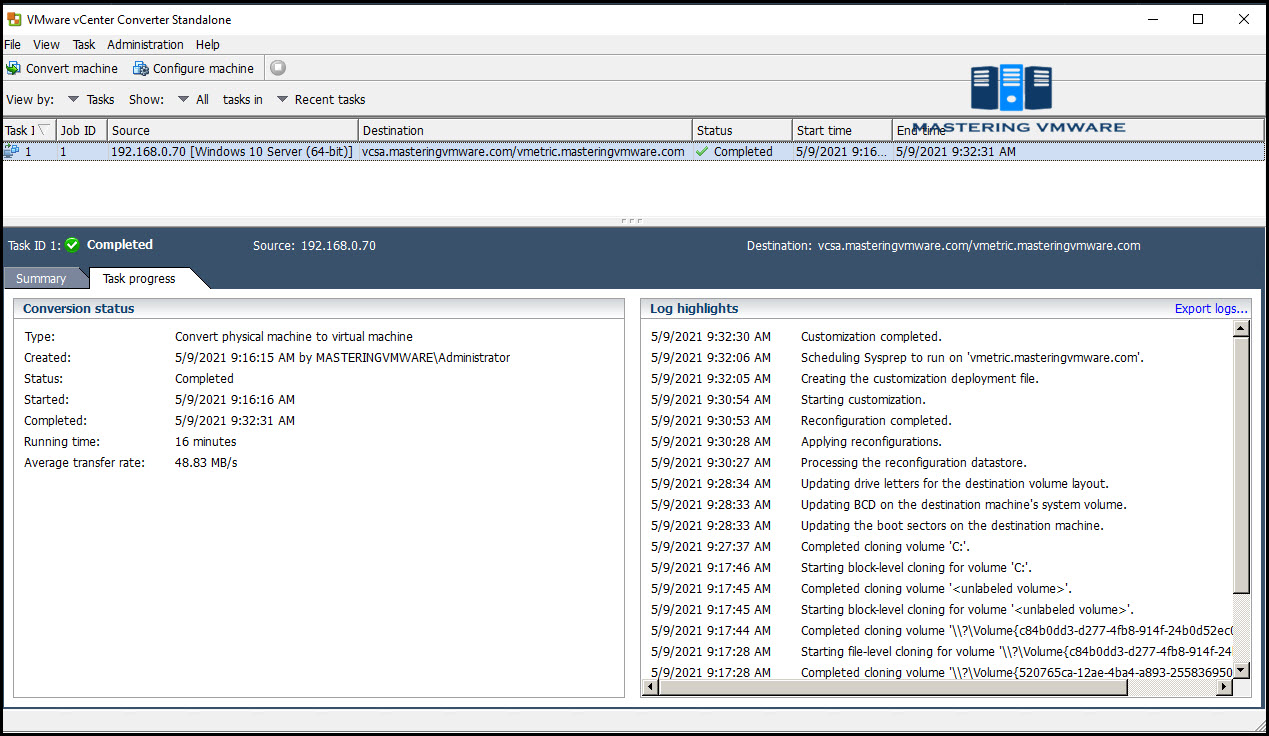Viewport: 1269px width, 736px height.
Task: Open the File menu
Action: coord(12,44)
